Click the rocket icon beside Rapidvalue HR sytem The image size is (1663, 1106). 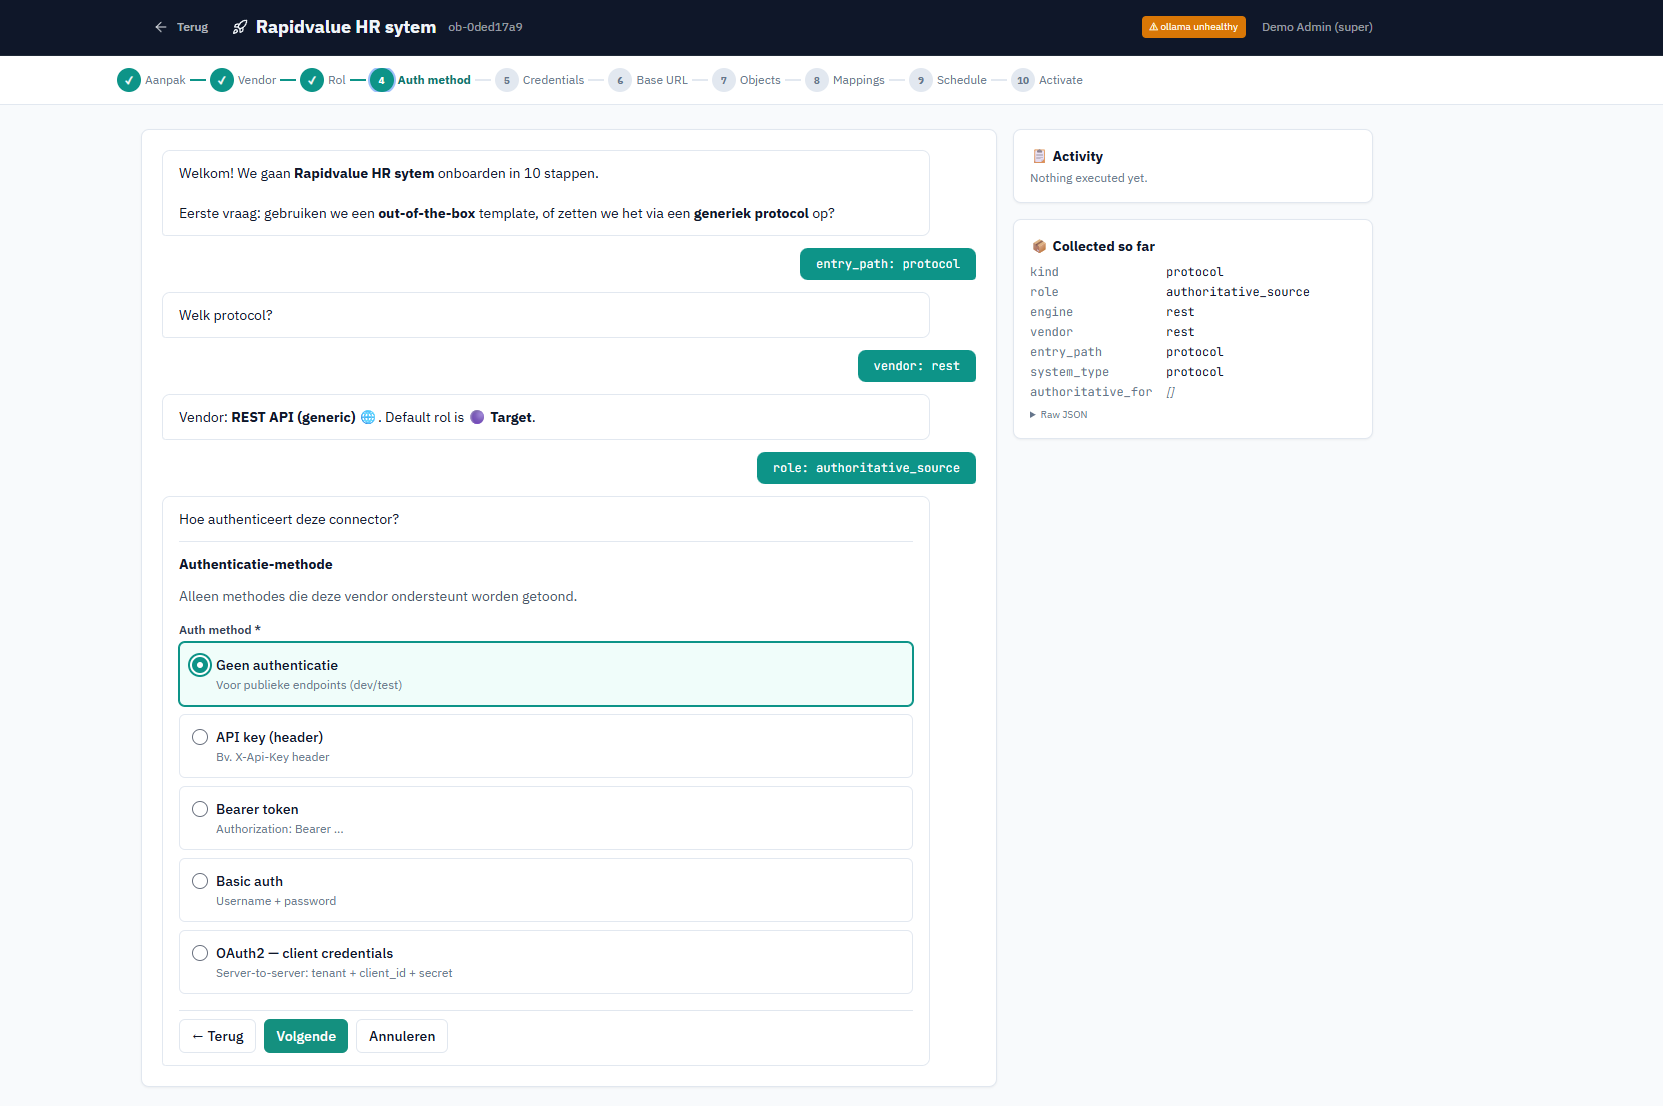pyautogui.click(x=240, y=27)
